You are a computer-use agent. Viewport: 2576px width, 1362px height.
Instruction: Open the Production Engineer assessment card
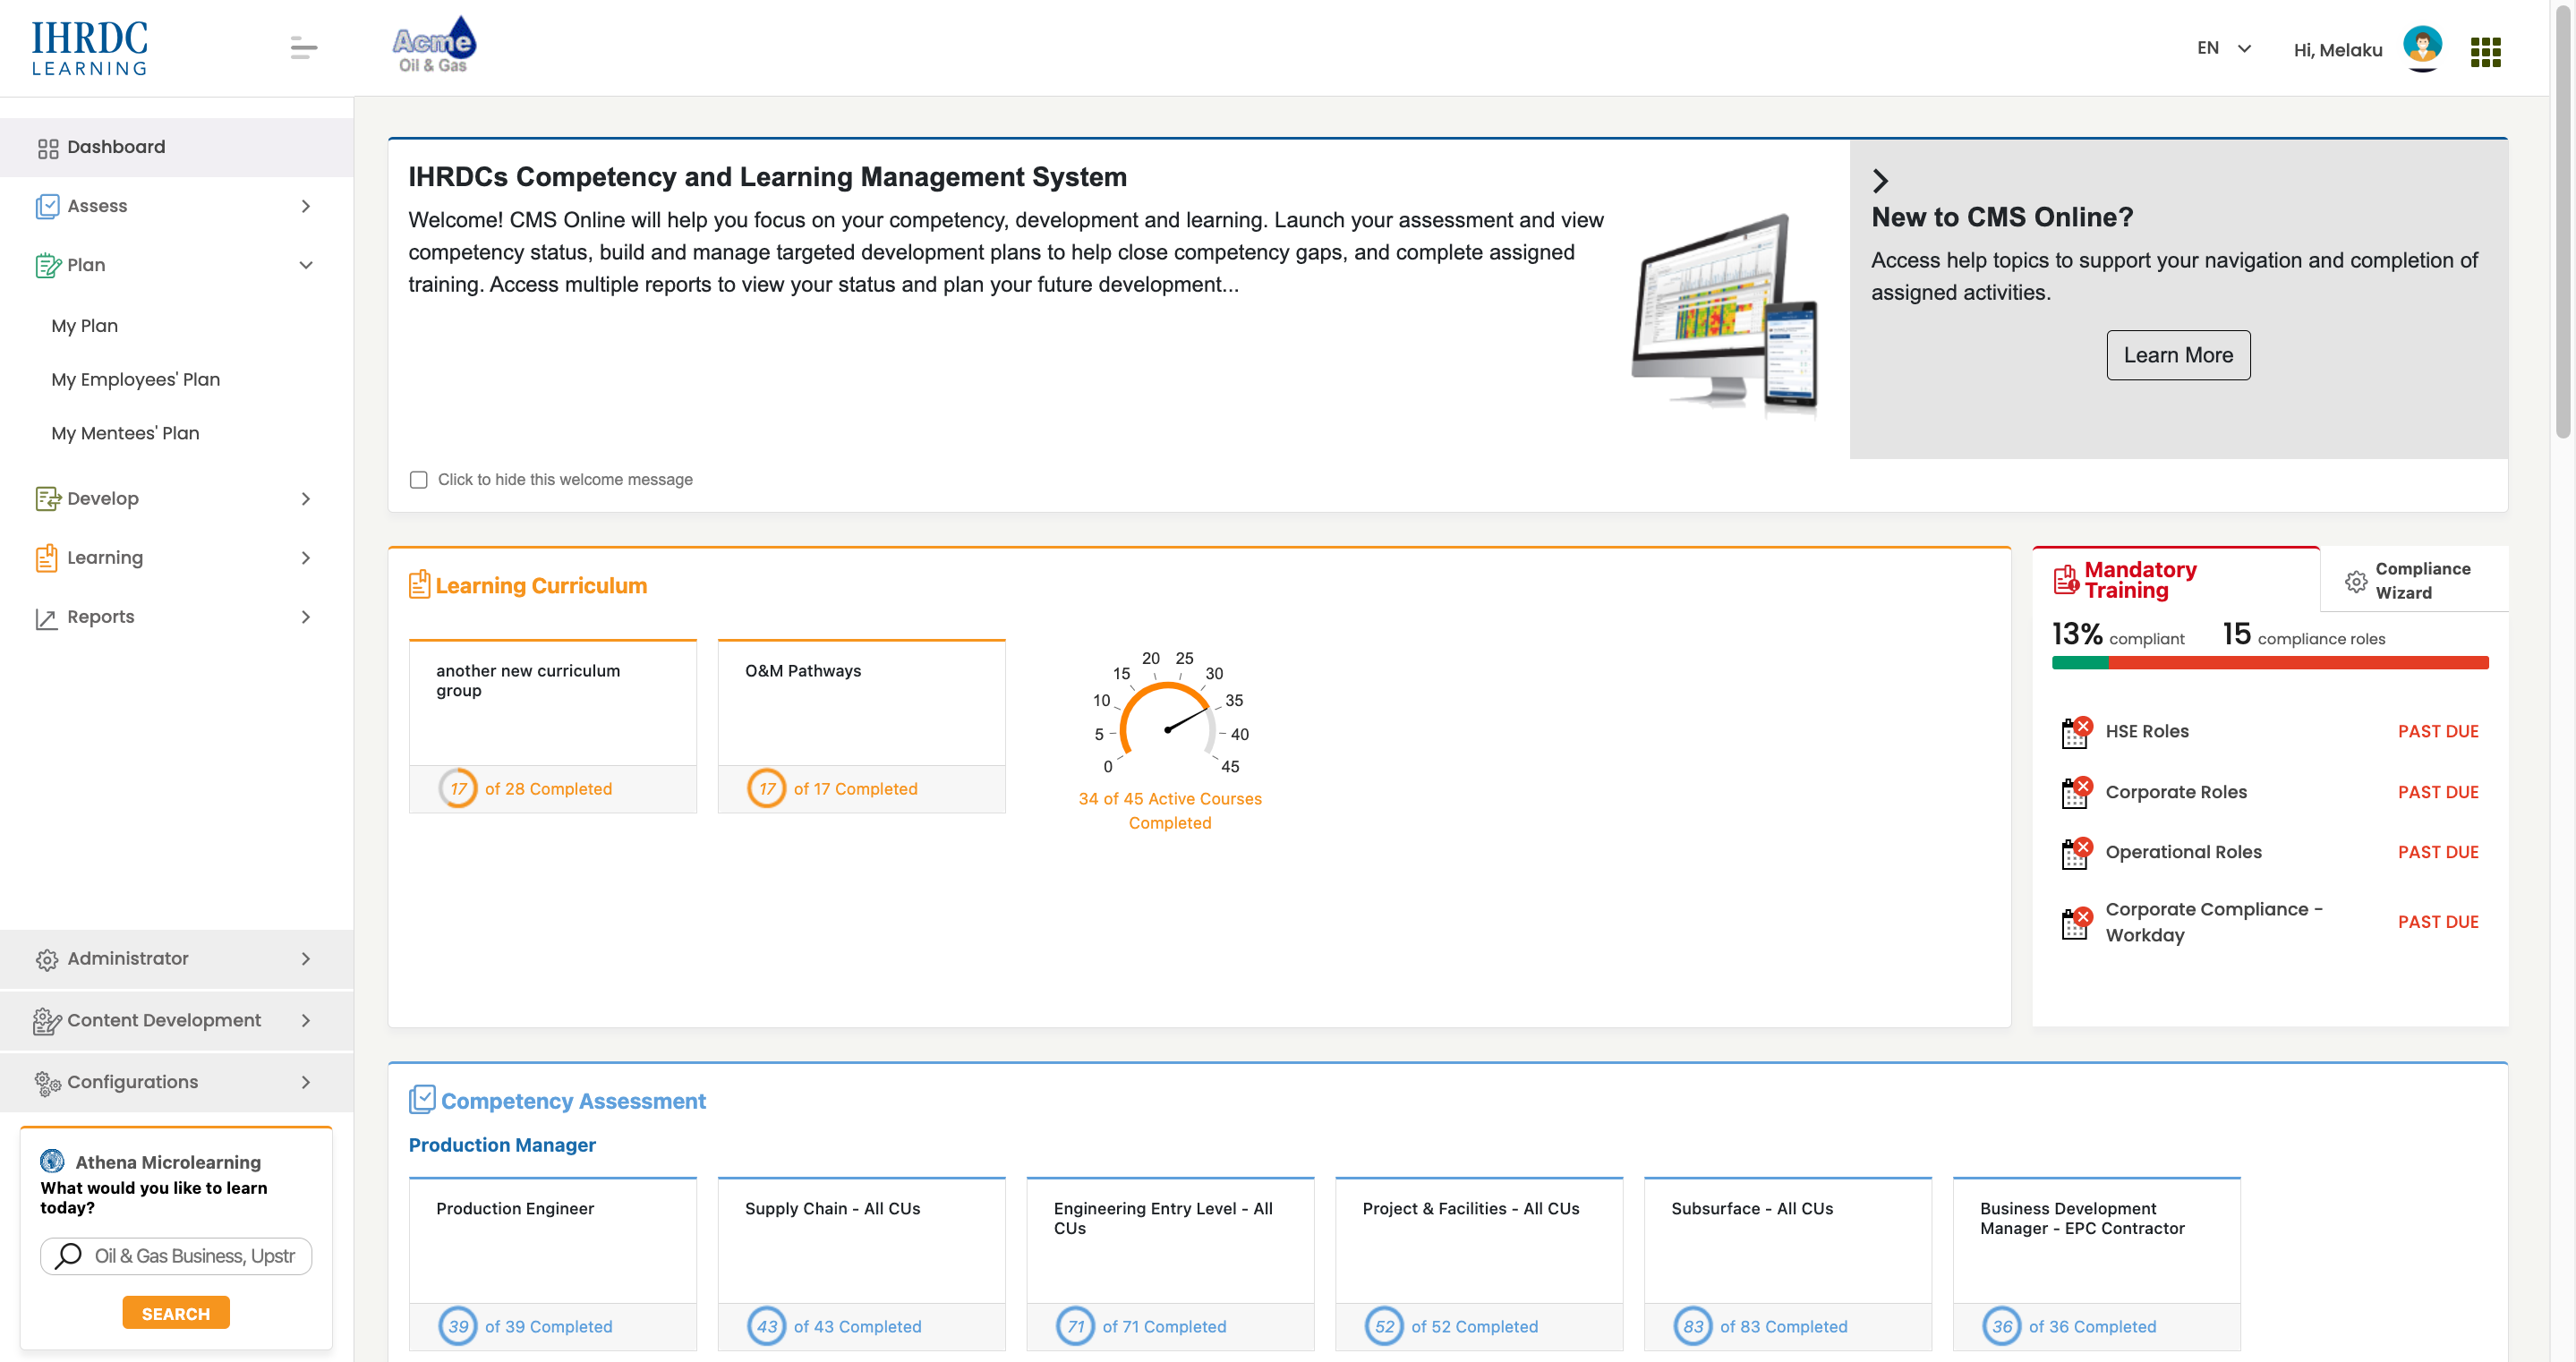click(x=552, y=1264)
